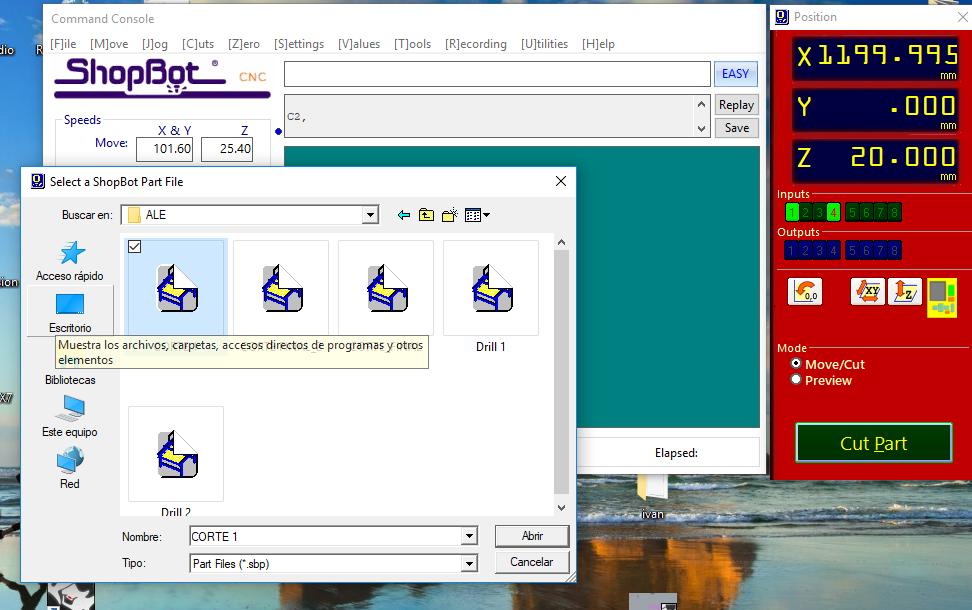Click the Select ShopBot Part File dialog icon

pos(38,181)
